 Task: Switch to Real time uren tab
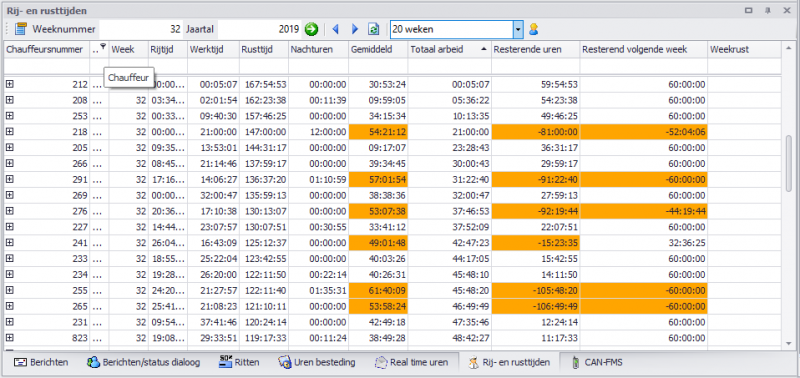pyautogui.click(x=411, y=363)
